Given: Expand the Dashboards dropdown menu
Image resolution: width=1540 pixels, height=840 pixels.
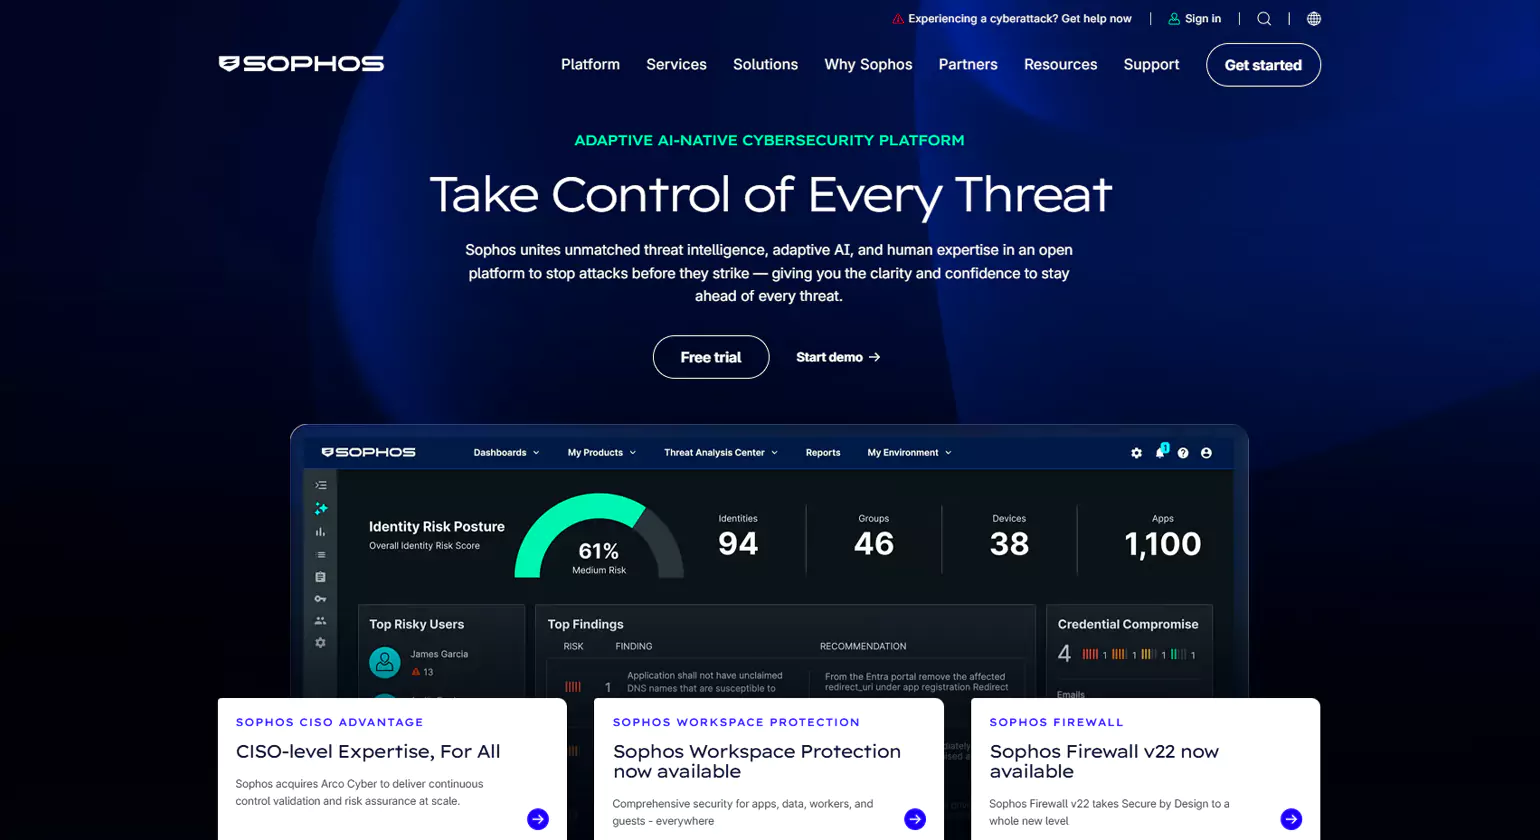Looking at the screenshot, I should (506, 452).
